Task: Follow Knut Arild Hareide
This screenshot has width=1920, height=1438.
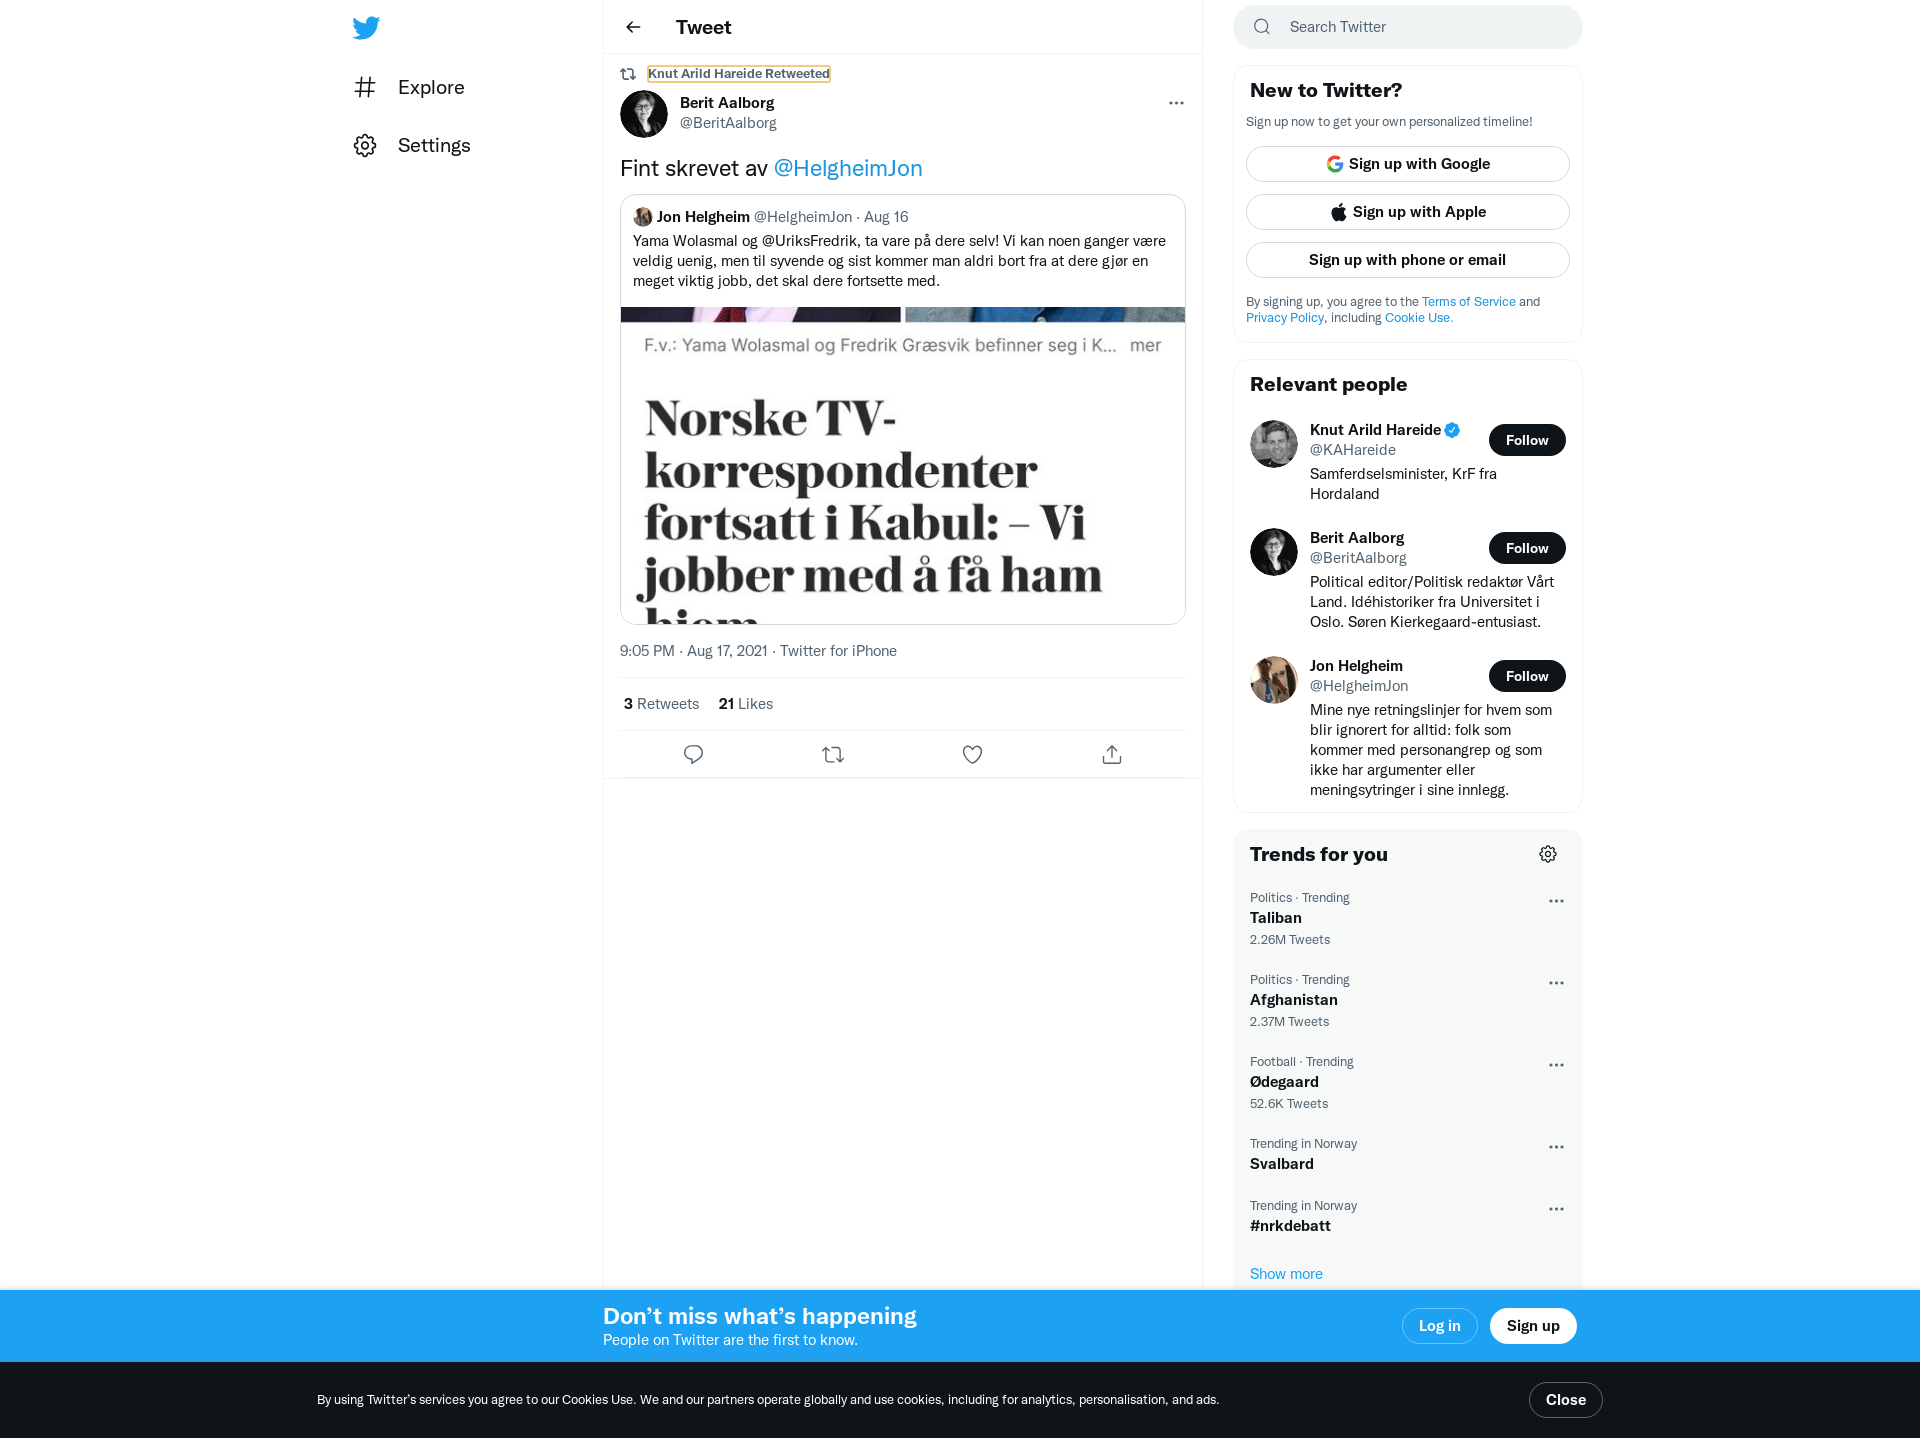Action: (1527, 440)
